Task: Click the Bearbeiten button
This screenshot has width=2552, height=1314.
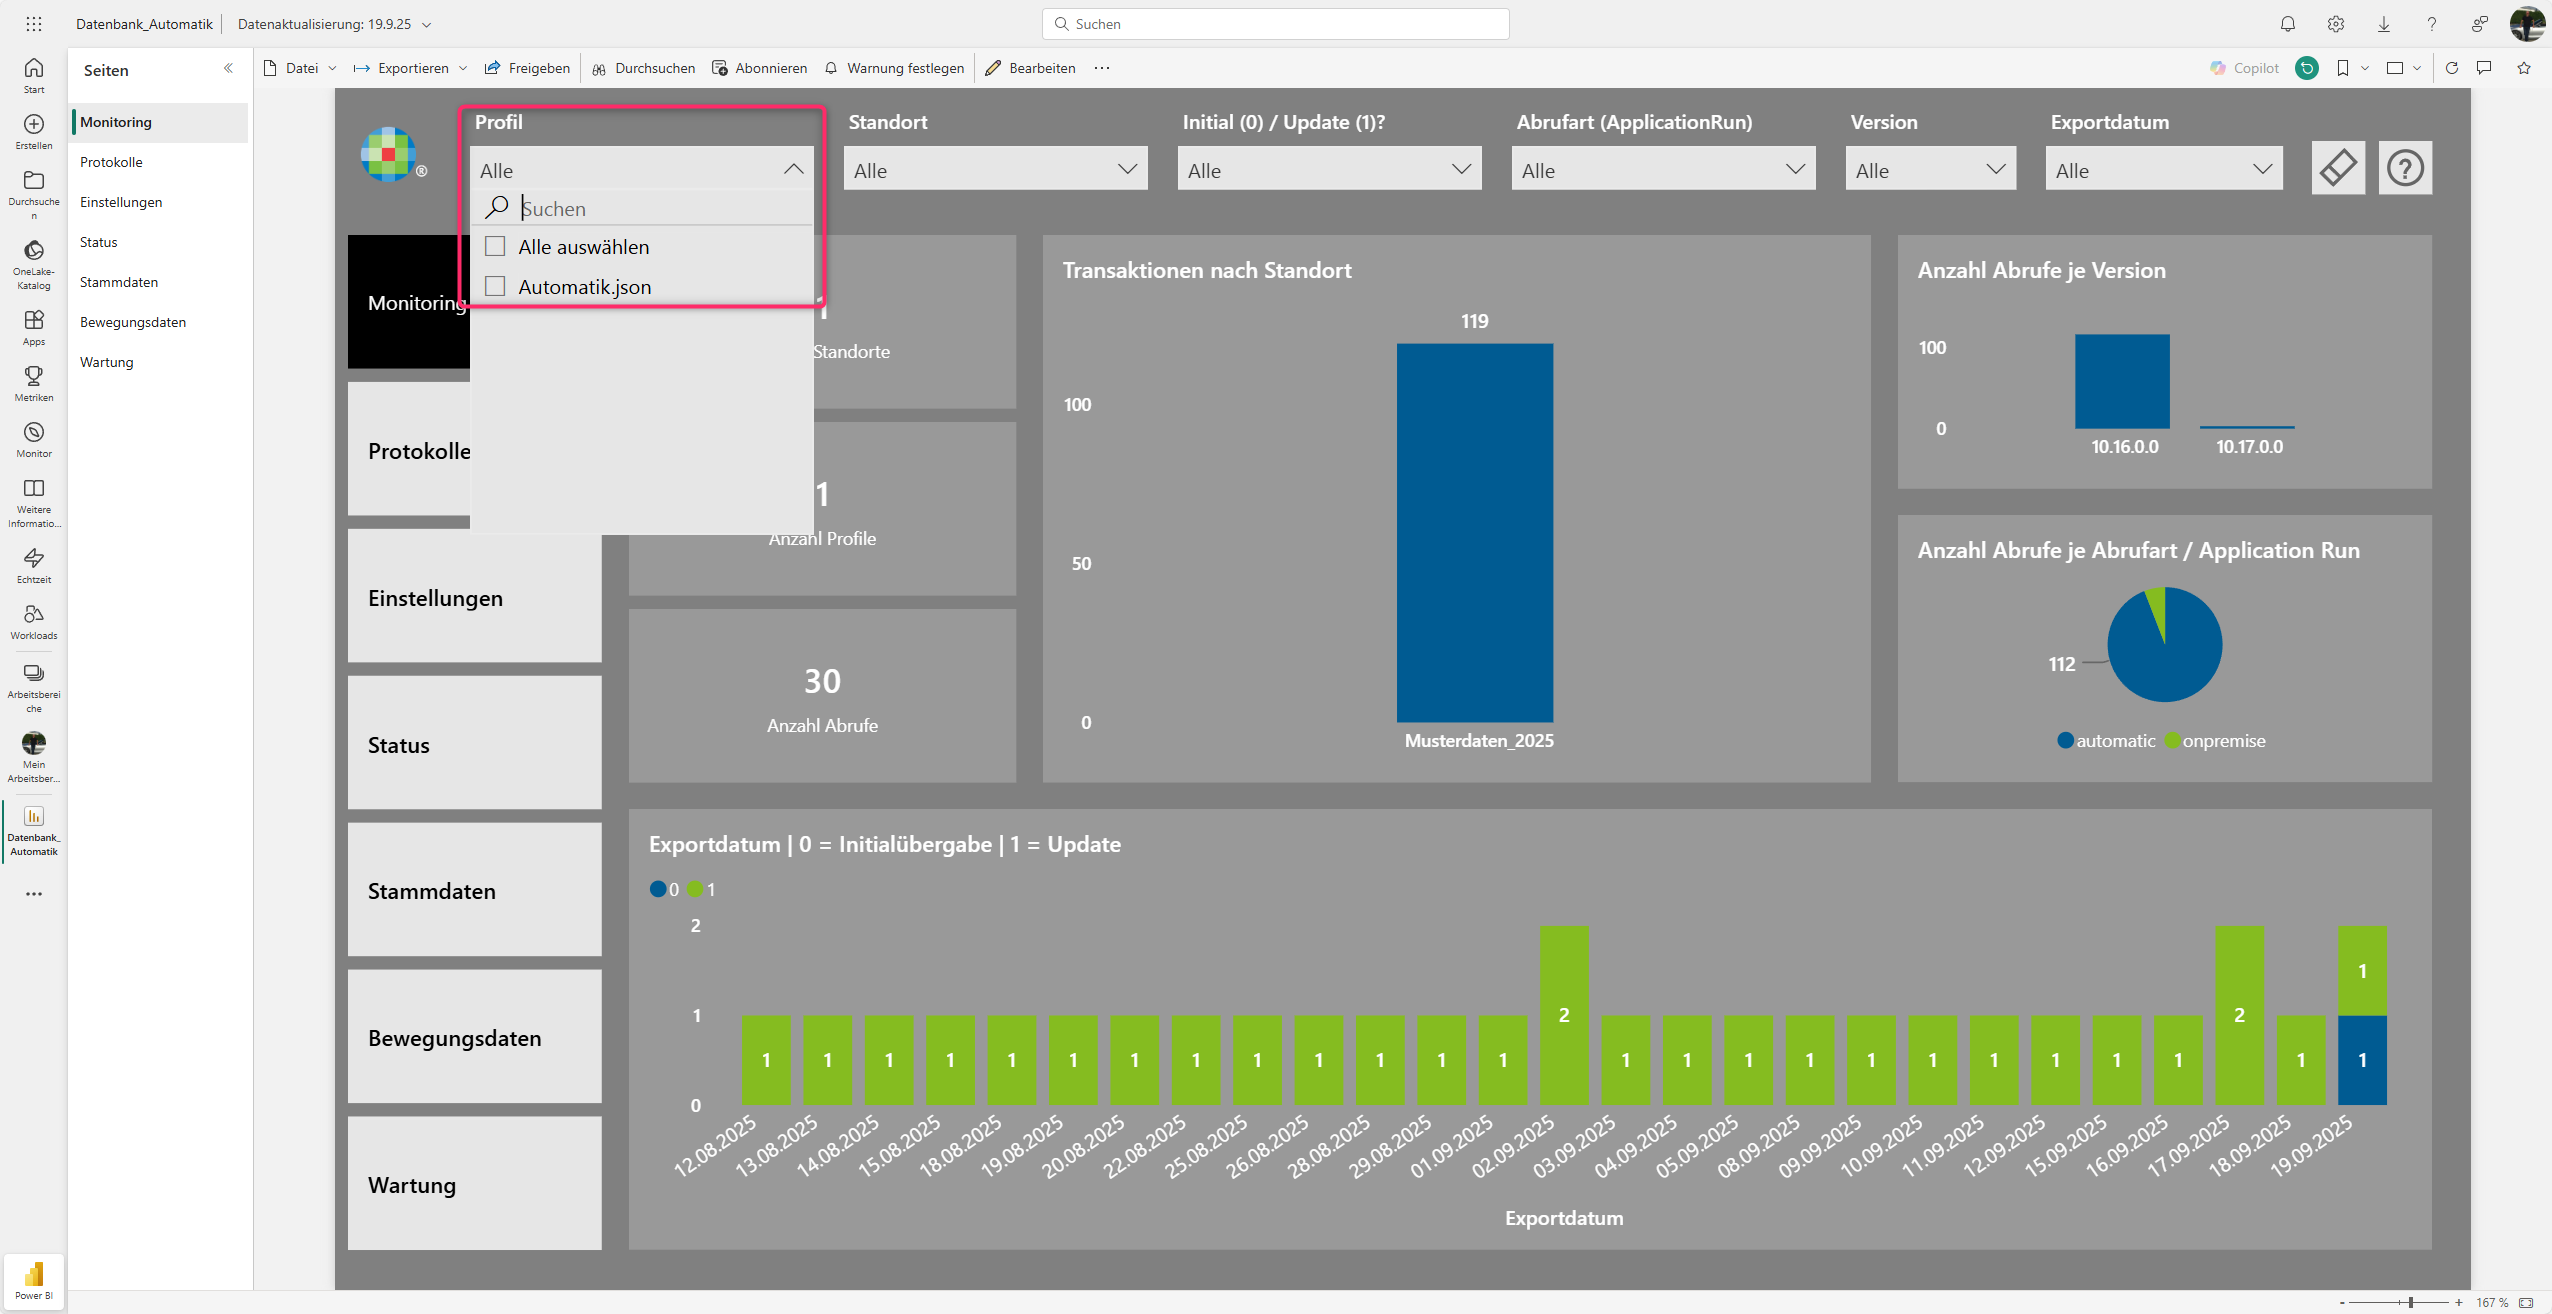Action: pyautogui.click(x=1031, y=68)
